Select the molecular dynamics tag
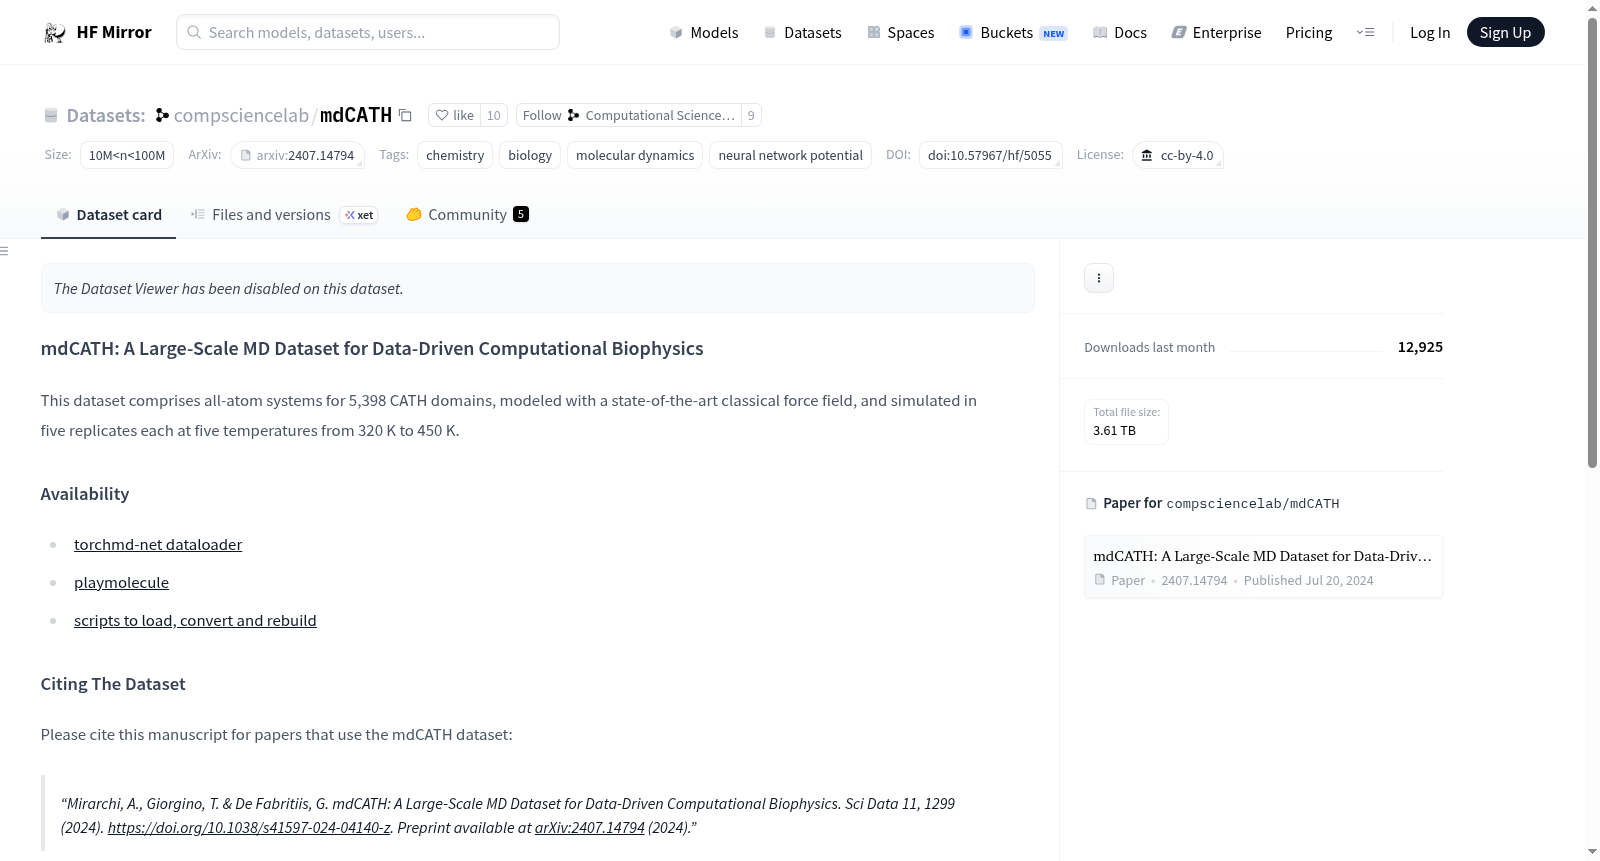 pos(635,155)
